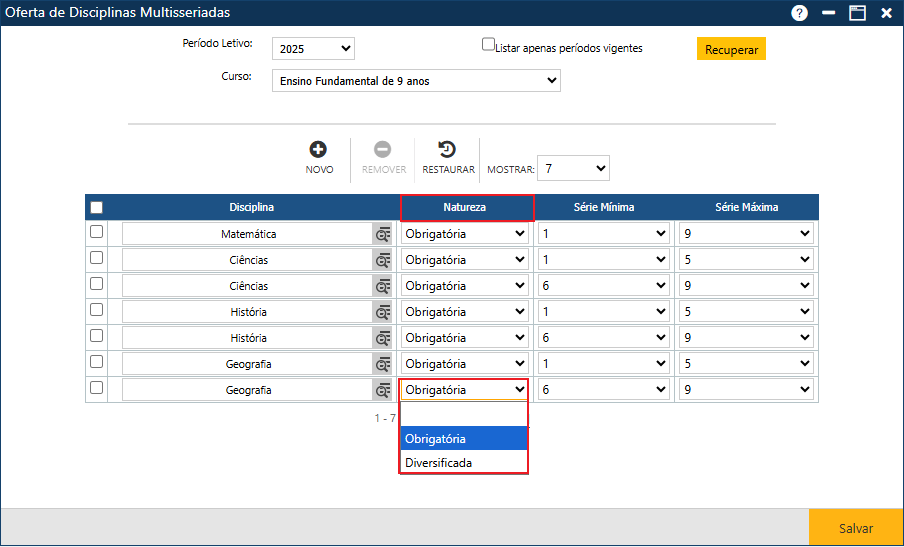Click the Restaurar restore icon
This screenshot has height=547, width=904.
[447, 150]
